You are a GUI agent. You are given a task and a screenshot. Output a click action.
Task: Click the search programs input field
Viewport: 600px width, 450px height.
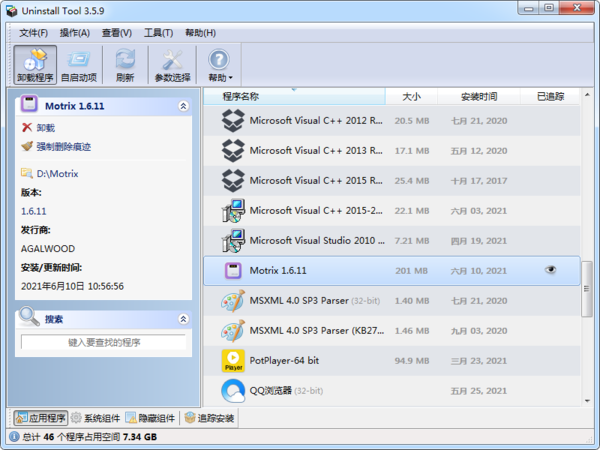coord(103,342)
